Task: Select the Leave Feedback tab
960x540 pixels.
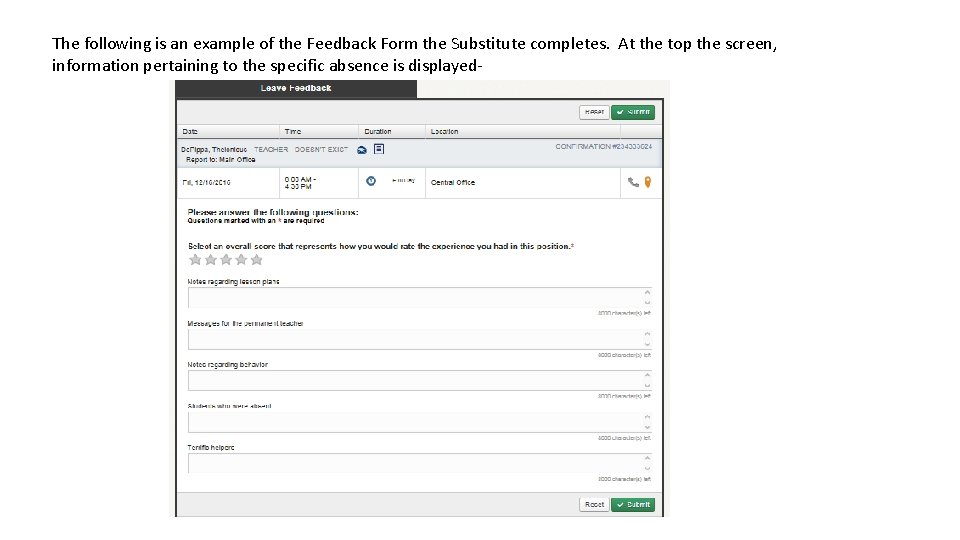Action: click(x=296, y=88)
